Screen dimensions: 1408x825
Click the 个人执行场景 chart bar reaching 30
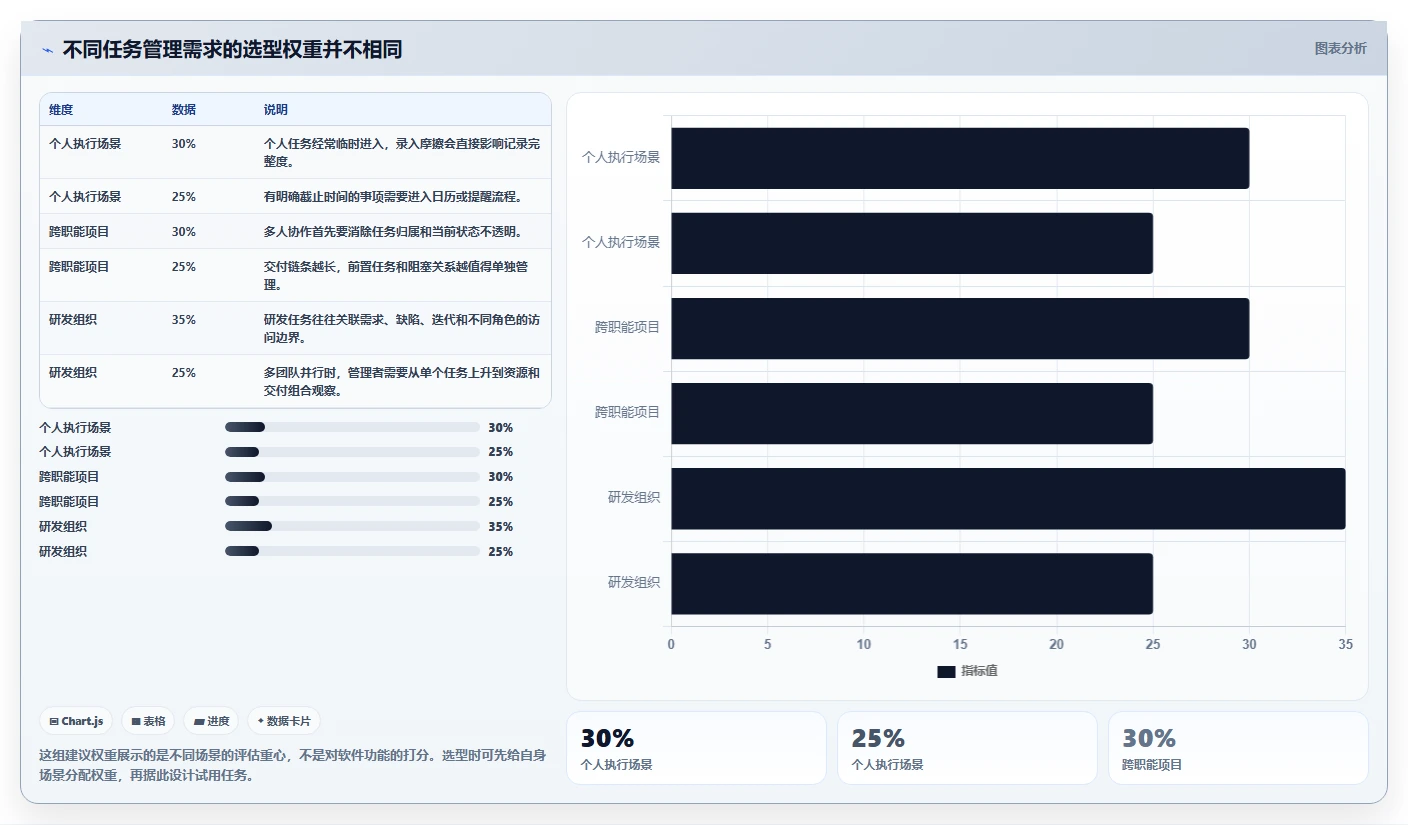click(x=960, y=158)
